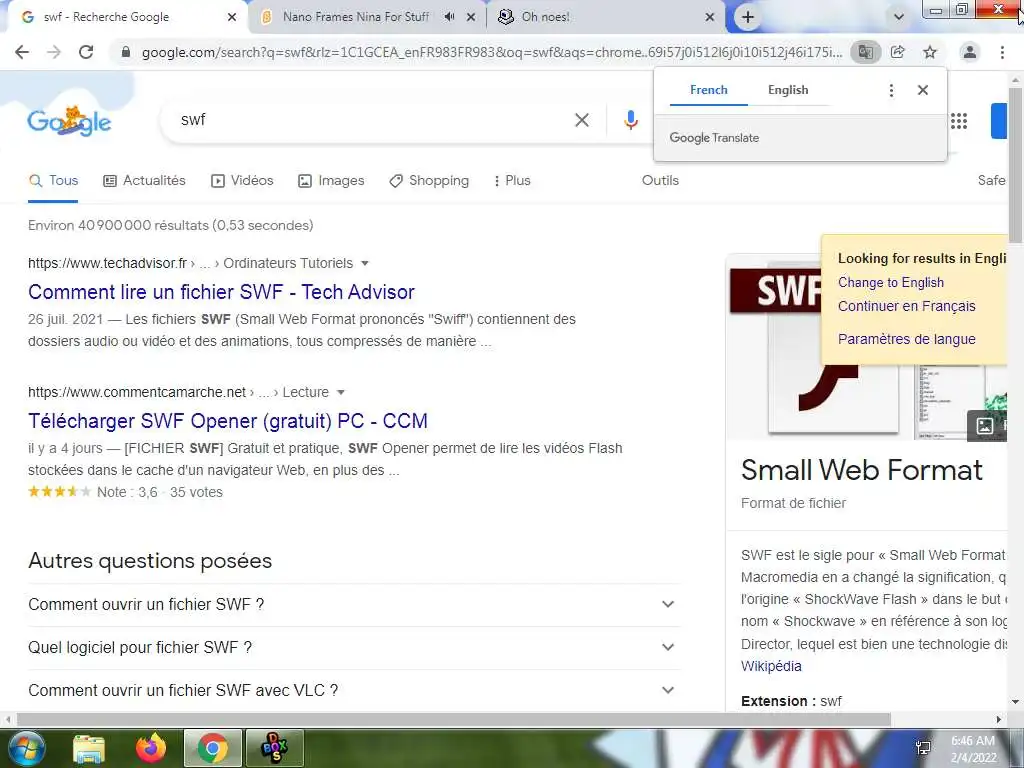Close the Nano Frames Nina For Stuff tab

click(x=471, y=17)
